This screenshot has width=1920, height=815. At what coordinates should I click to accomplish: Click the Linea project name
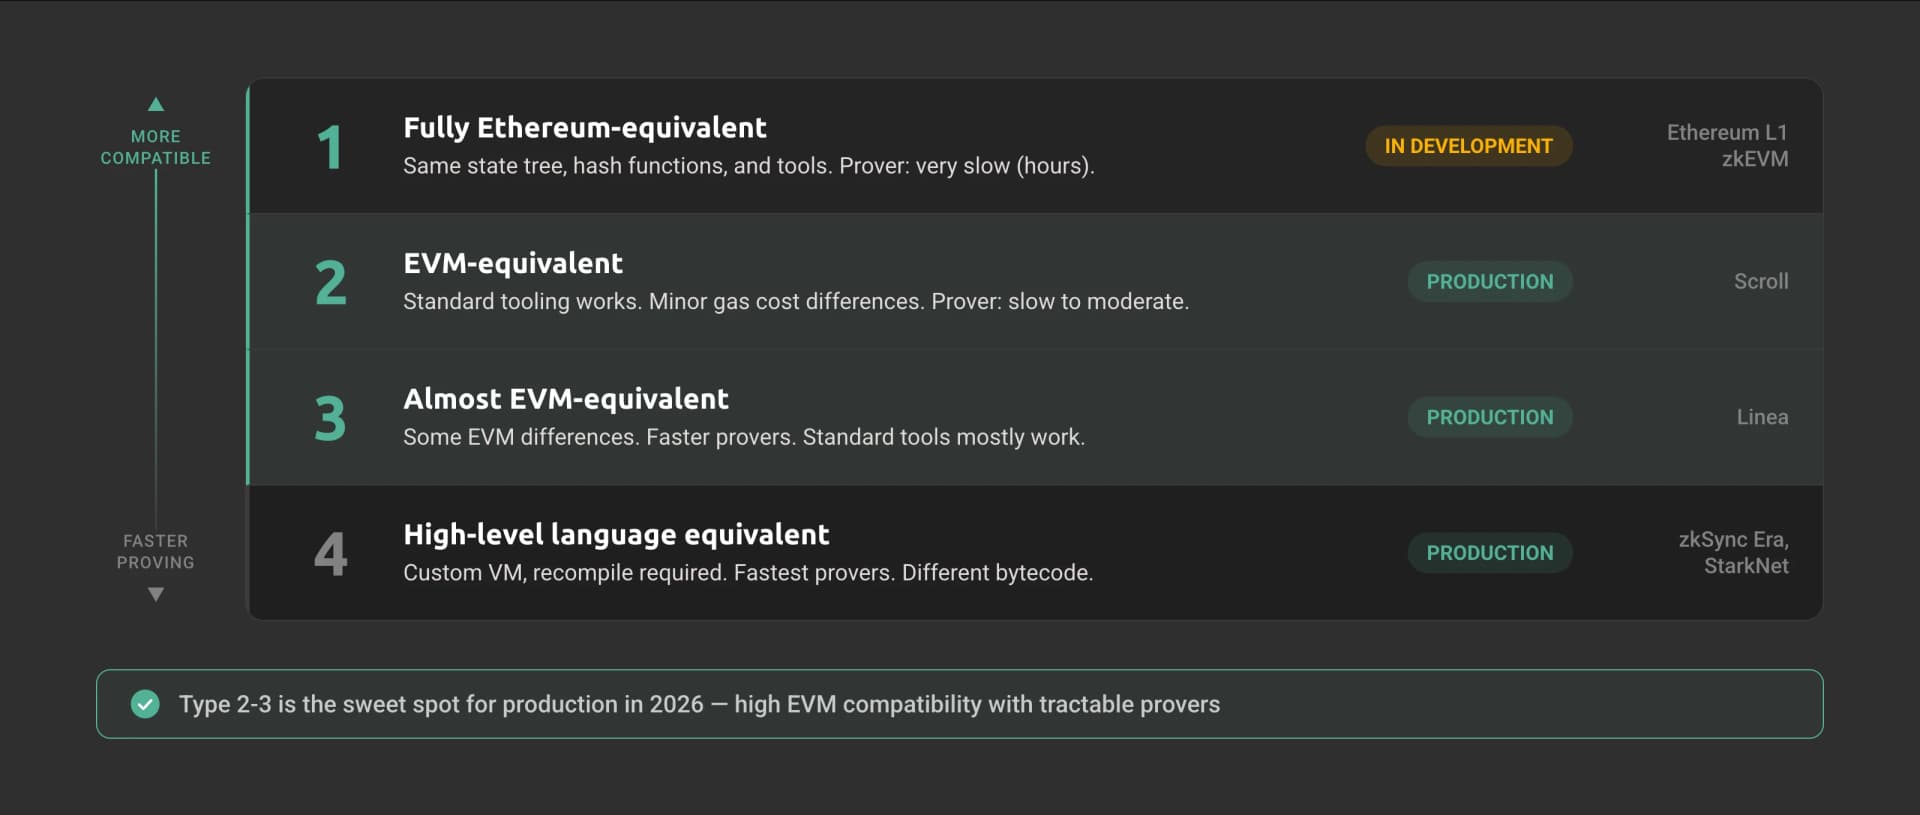click(x=1762, y=417)
